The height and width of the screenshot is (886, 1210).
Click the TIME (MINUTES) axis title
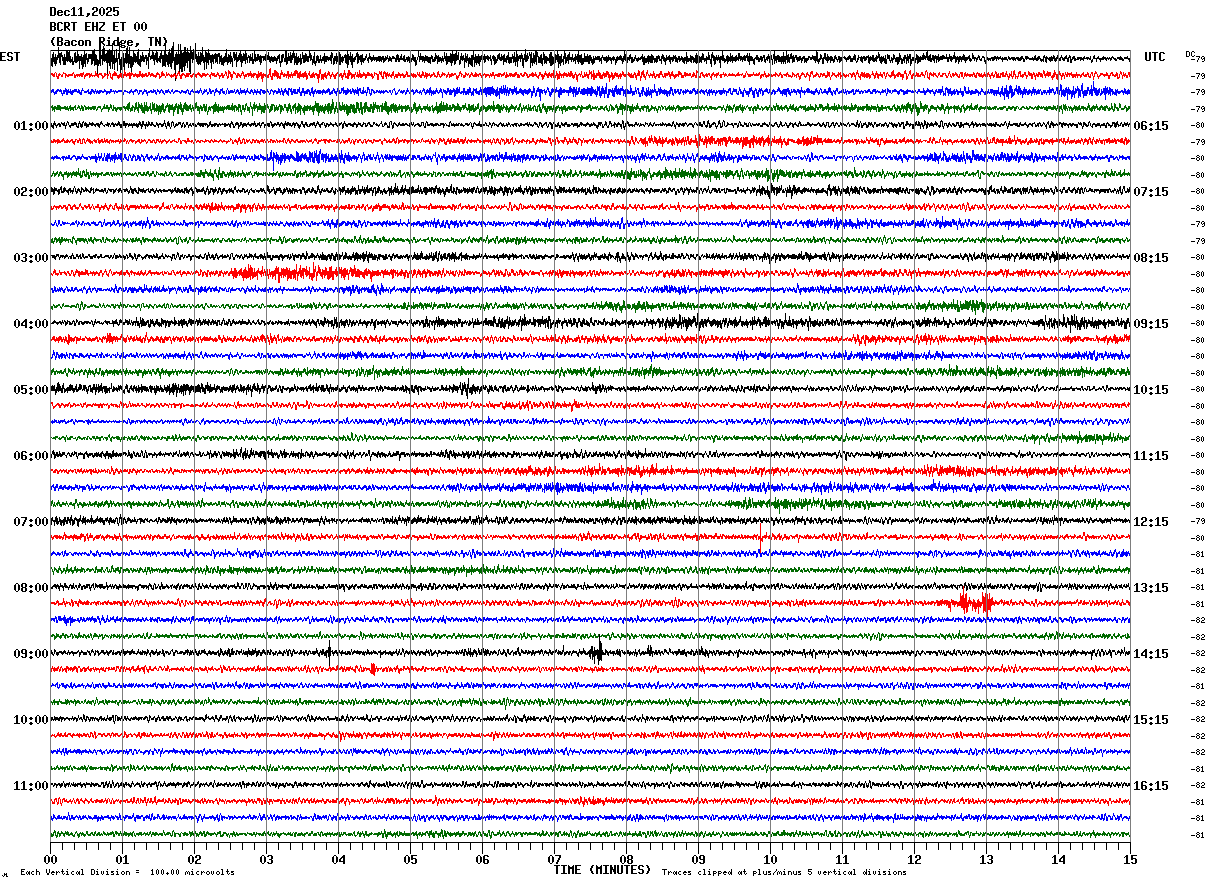(602, 870)
